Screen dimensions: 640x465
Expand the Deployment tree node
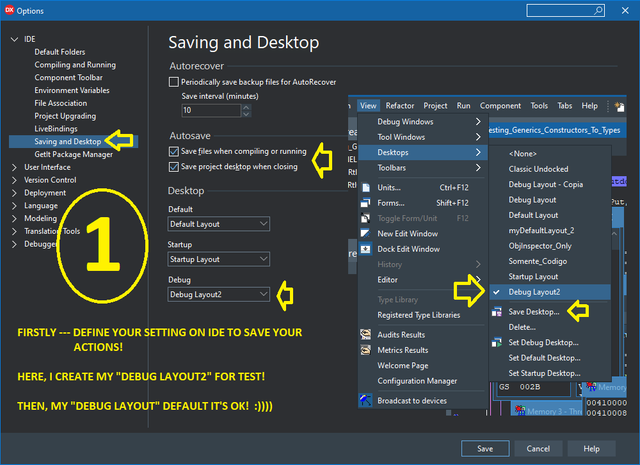tap(15, 193)
